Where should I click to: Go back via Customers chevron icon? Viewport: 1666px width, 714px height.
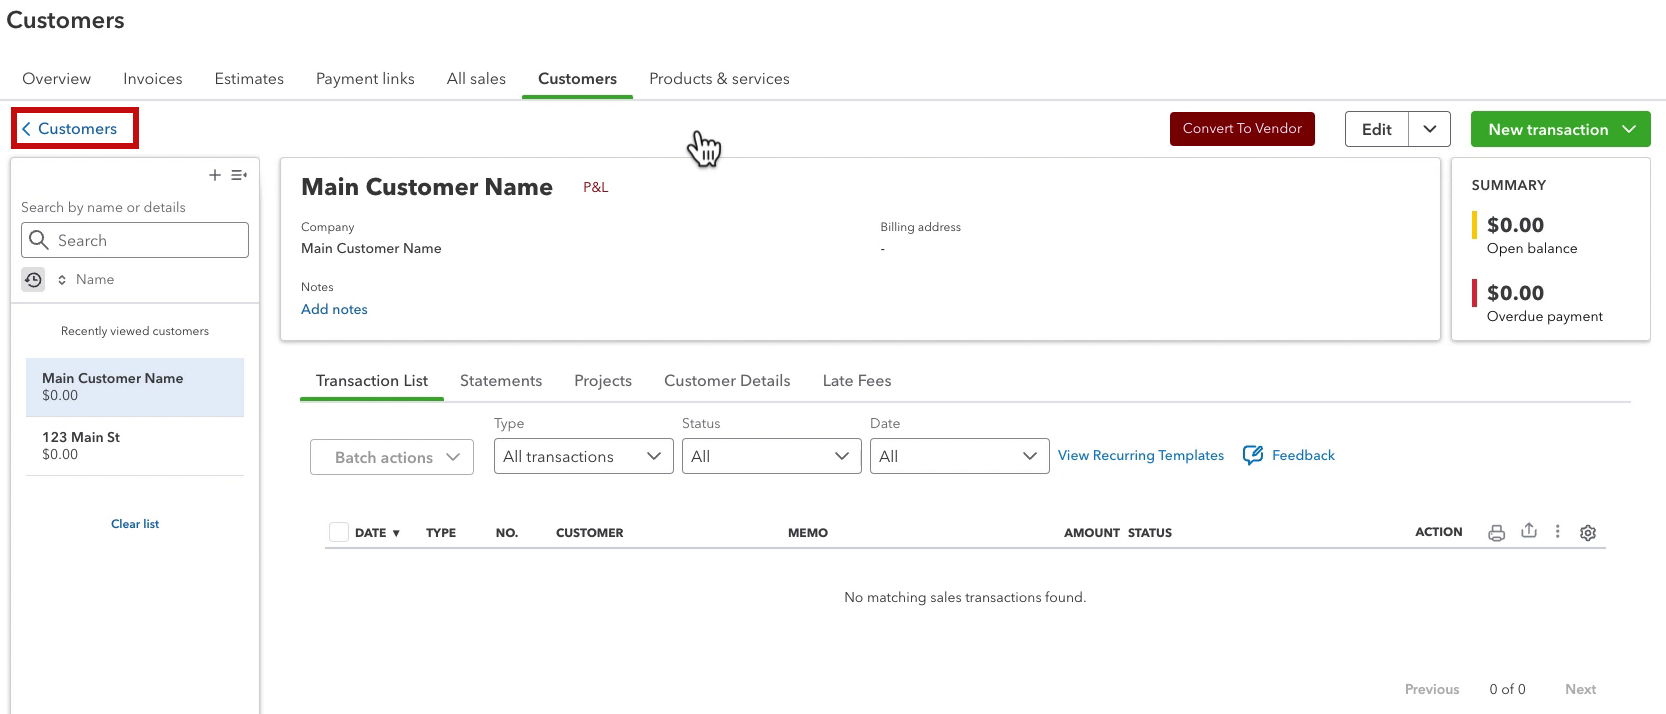click(x=27, y=129)
